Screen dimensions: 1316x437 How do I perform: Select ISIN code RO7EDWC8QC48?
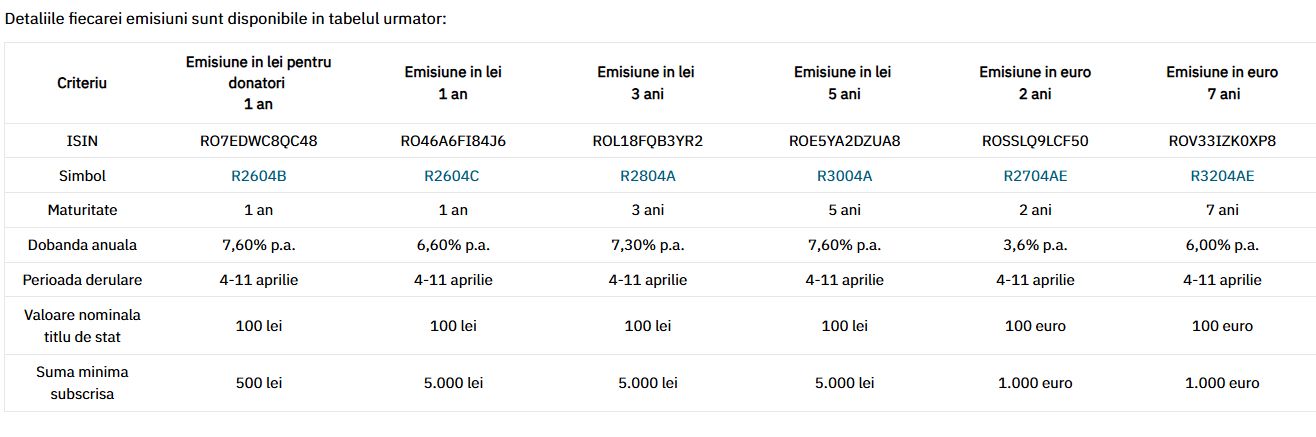pos(258,141)
